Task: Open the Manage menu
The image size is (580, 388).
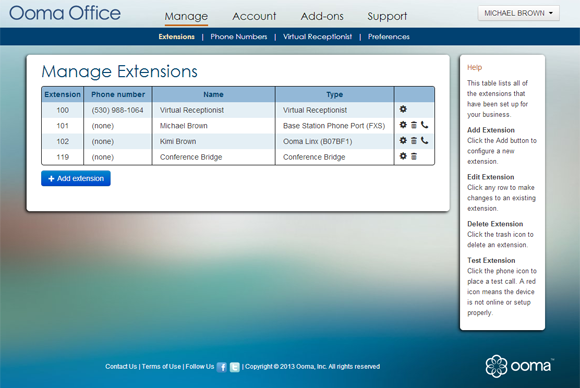Action: point(186,16)
